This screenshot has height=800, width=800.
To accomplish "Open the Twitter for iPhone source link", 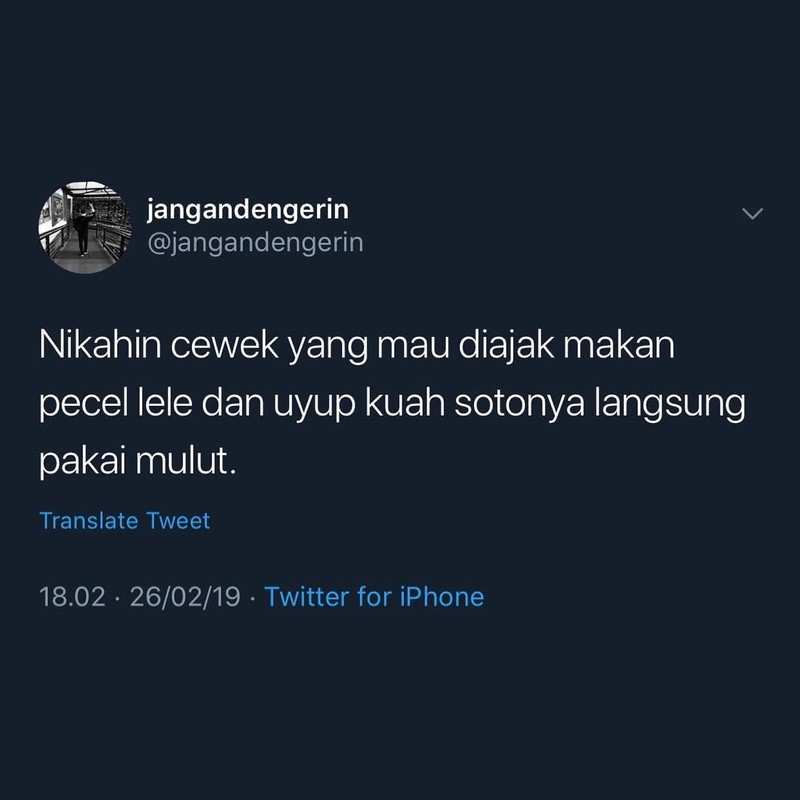I will 374,596.
